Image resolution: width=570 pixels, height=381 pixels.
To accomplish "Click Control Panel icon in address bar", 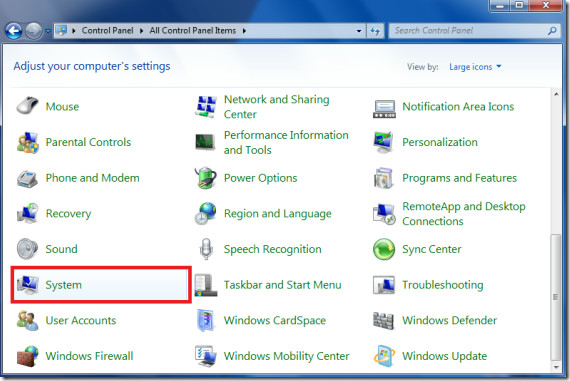I will coord(61,31).
